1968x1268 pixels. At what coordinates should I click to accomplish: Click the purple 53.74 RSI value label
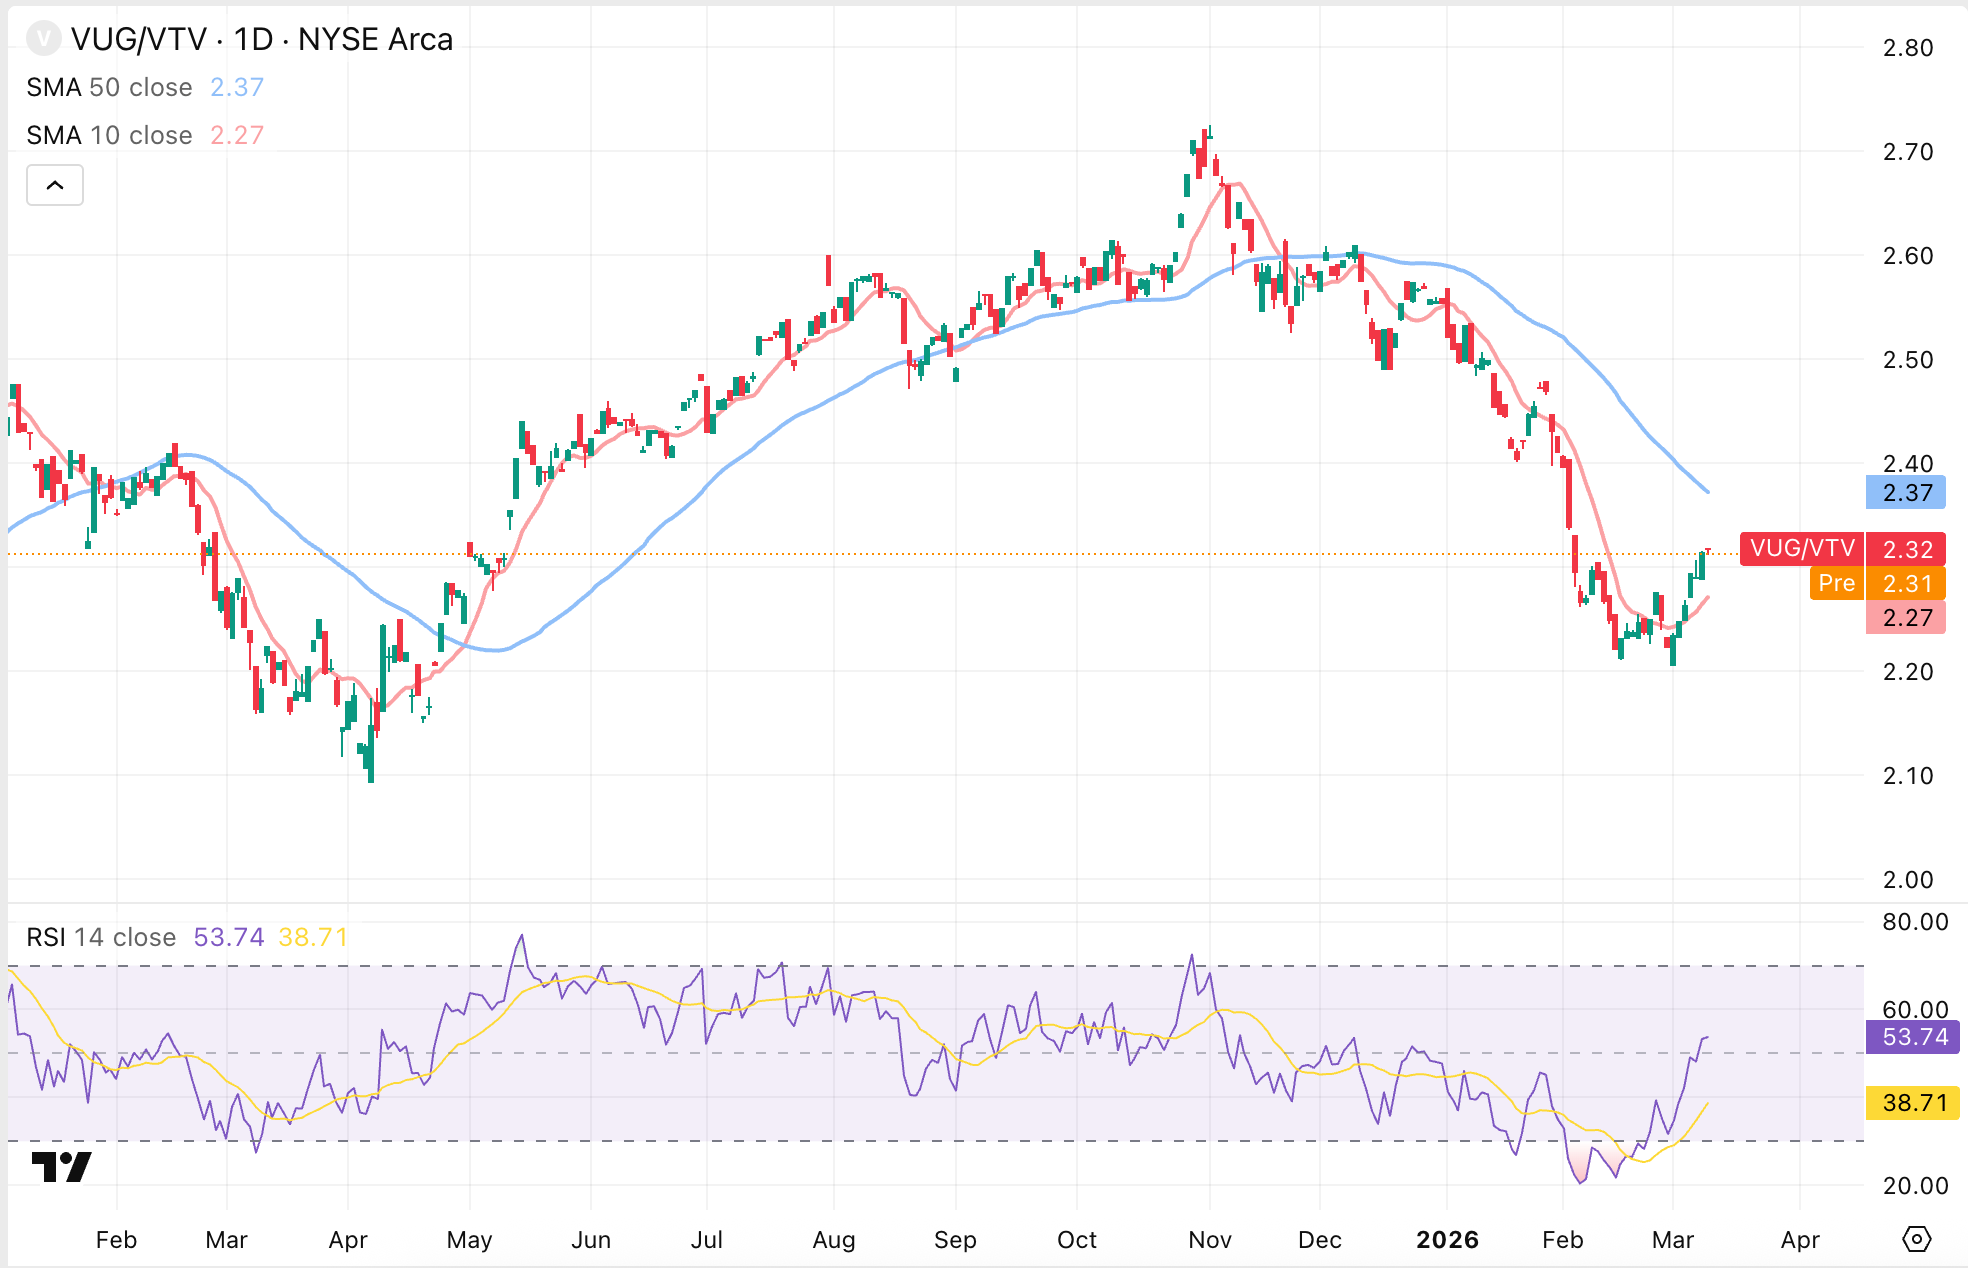[1913, 1037]
